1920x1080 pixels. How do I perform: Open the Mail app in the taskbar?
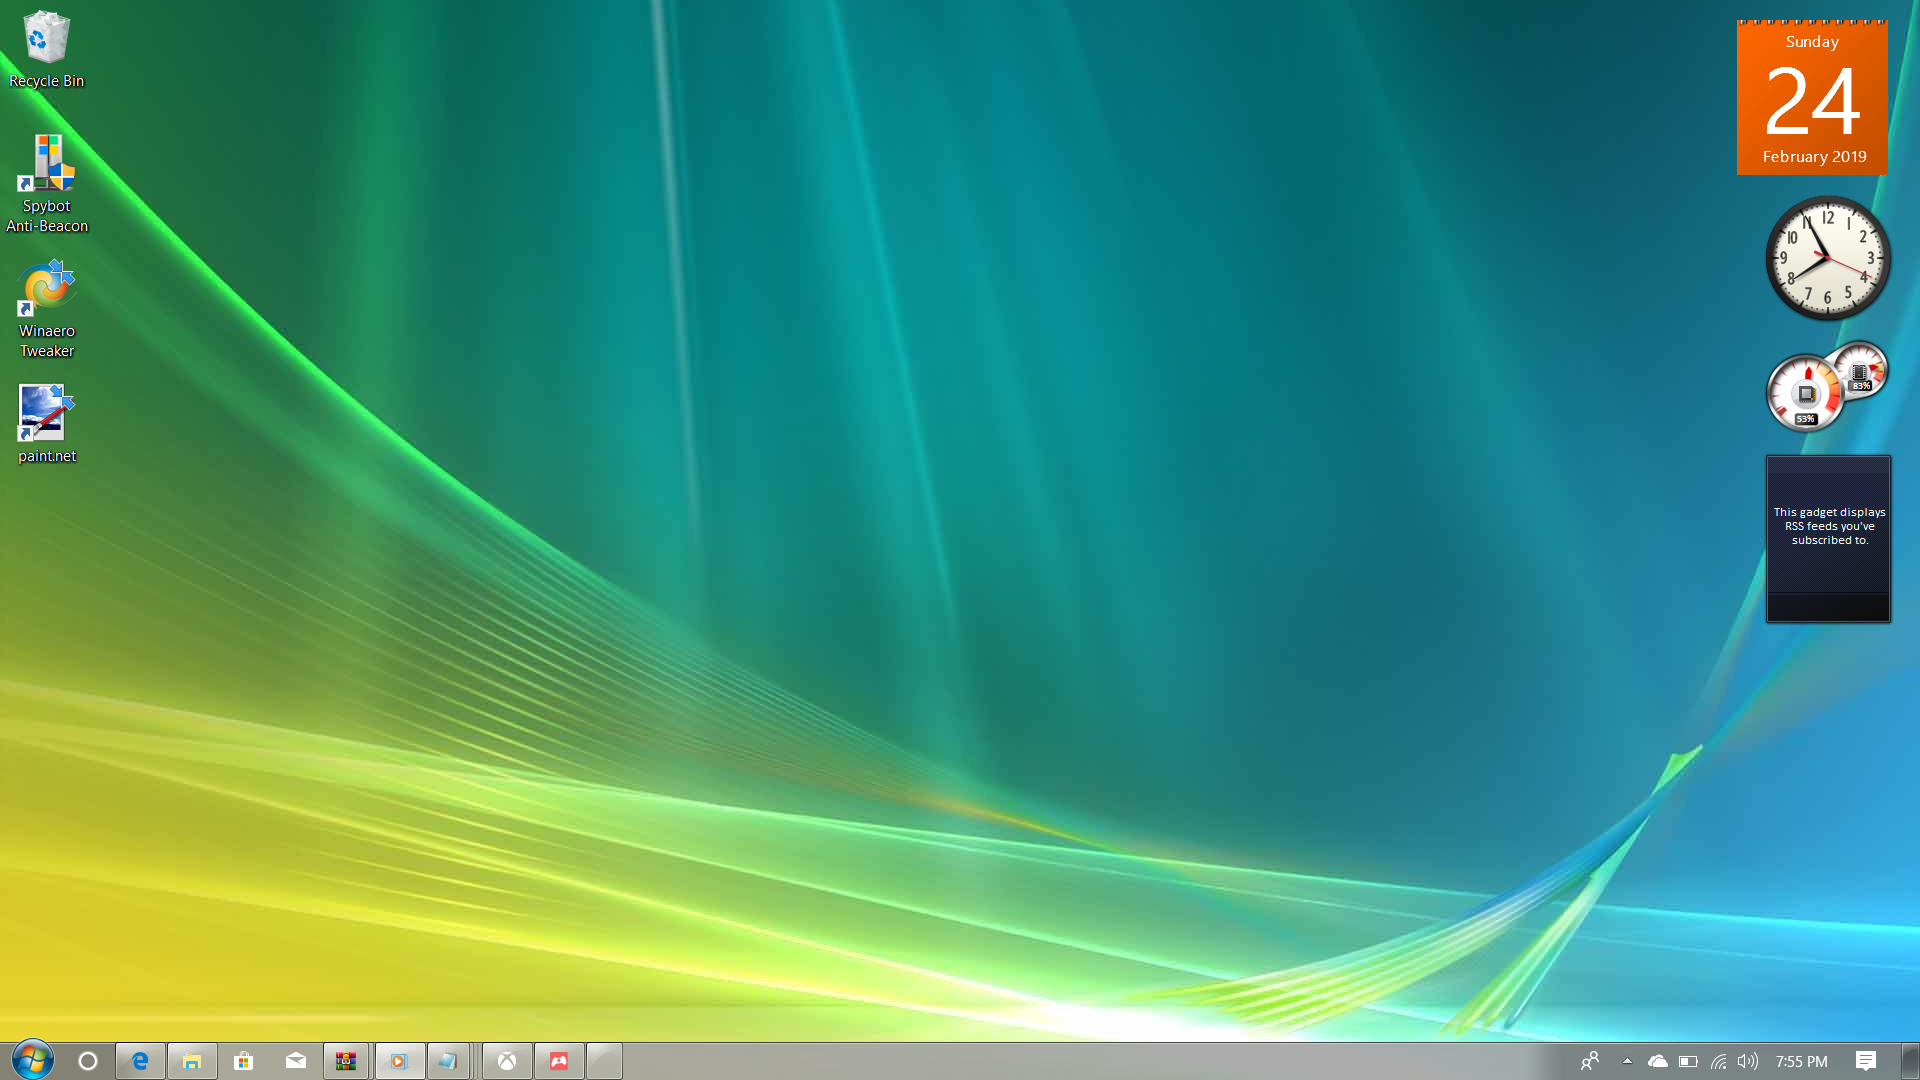point(296,1061)
